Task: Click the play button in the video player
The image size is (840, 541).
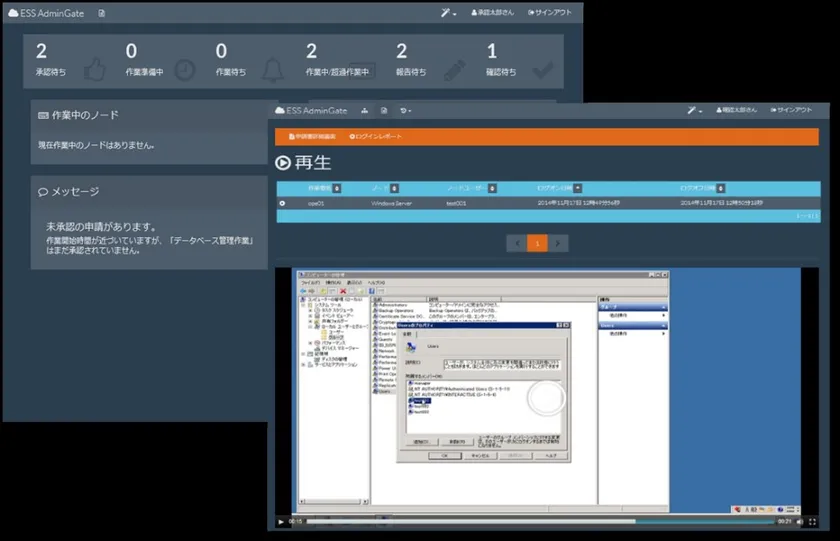Action: click(x=282, y=521)
